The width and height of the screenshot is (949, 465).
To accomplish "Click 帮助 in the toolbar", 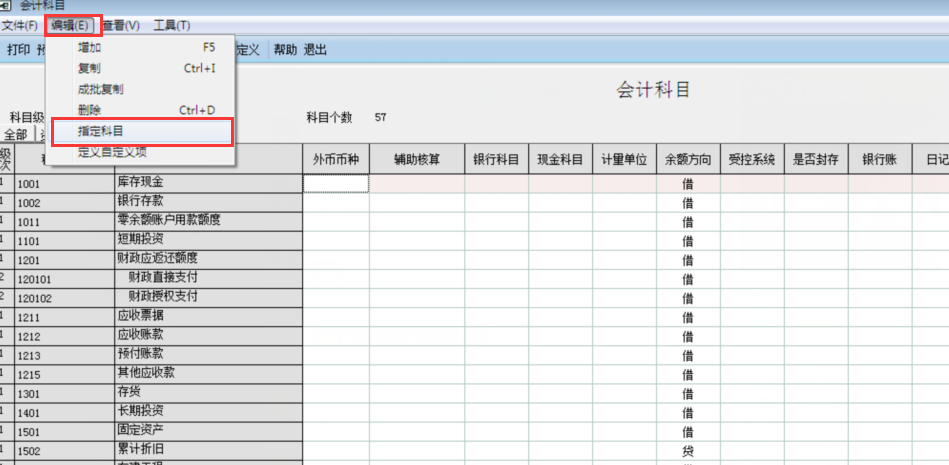I will point(285,49).
